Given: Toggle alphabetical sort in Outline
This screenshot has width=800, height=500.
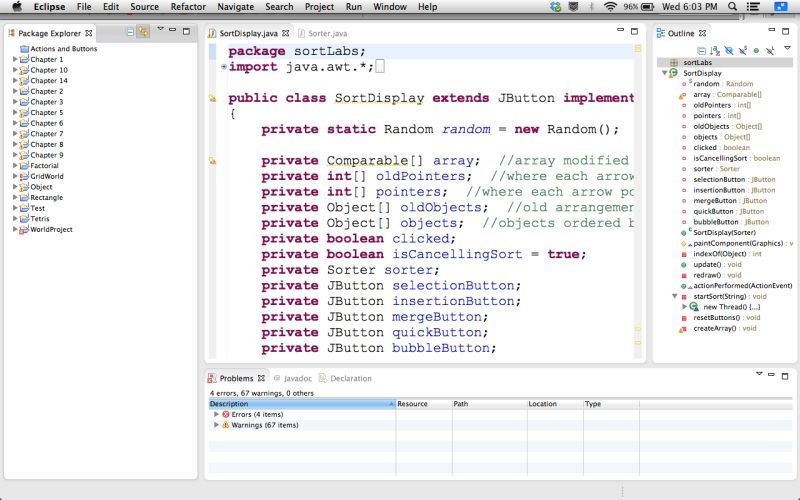Looking at the screenshot, I should (x=715, y=51).
